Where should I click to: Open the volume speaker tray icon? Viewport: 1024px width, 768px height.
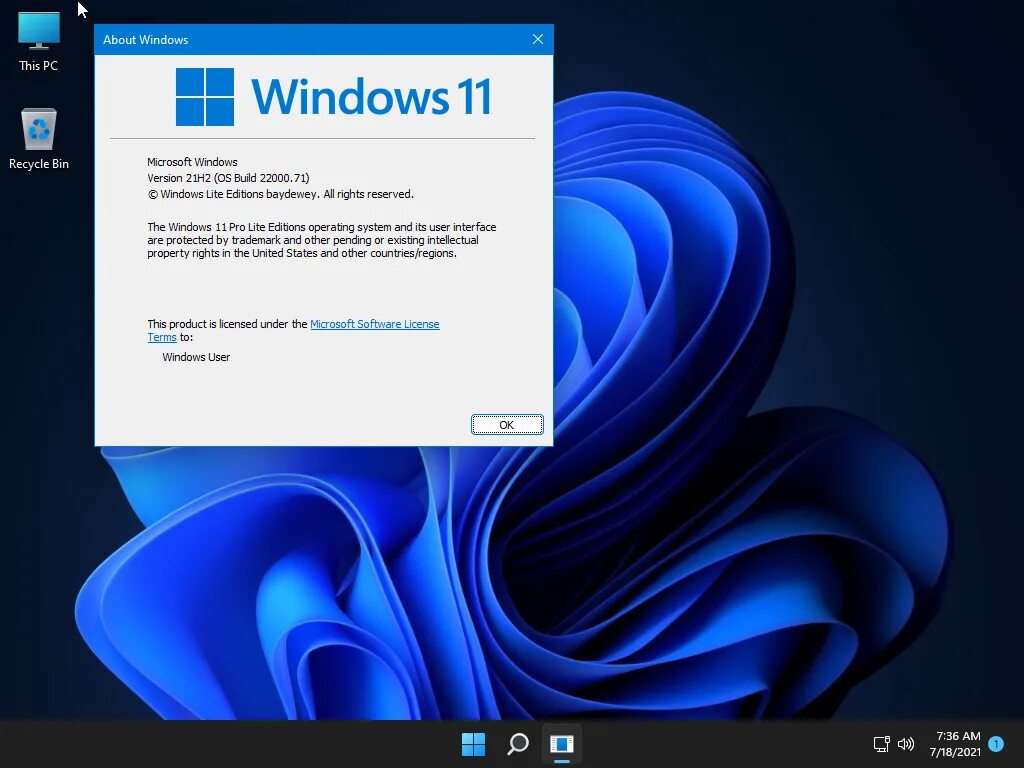pyautogui.click(x=906, y=744)
